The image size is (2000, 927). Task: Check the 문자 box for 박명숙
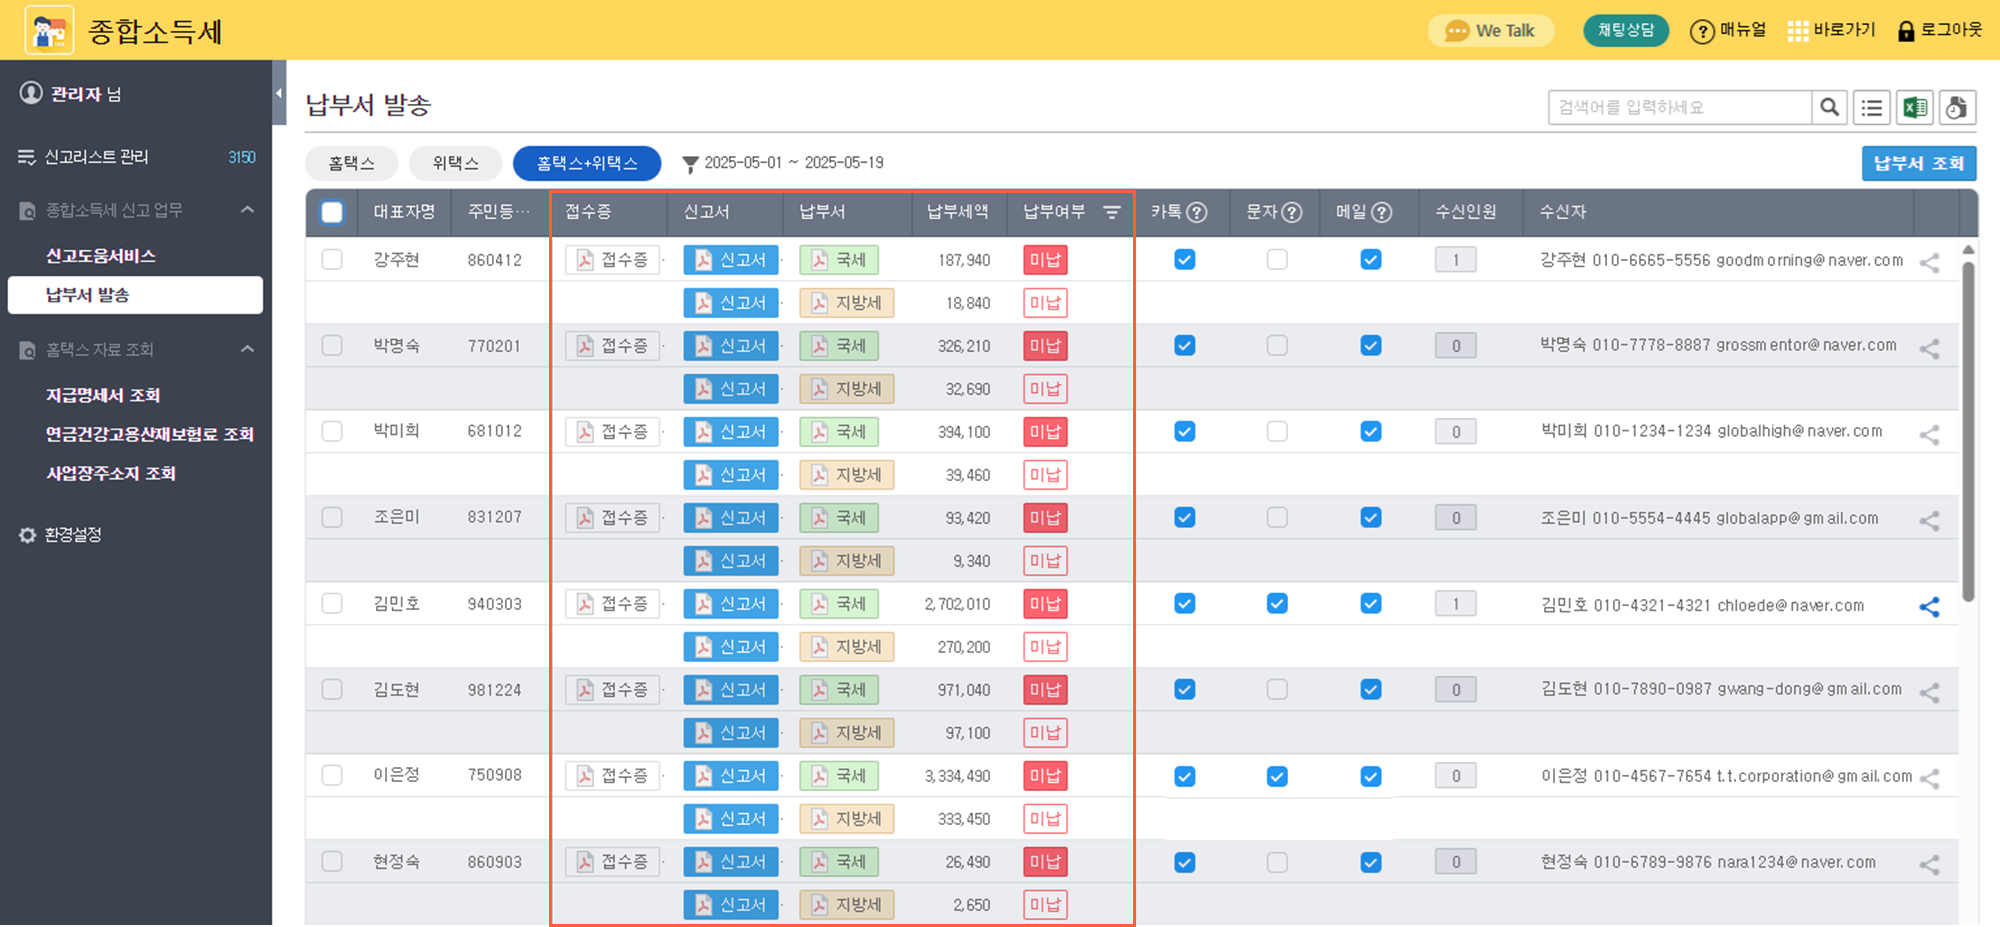coord(1277,346)
